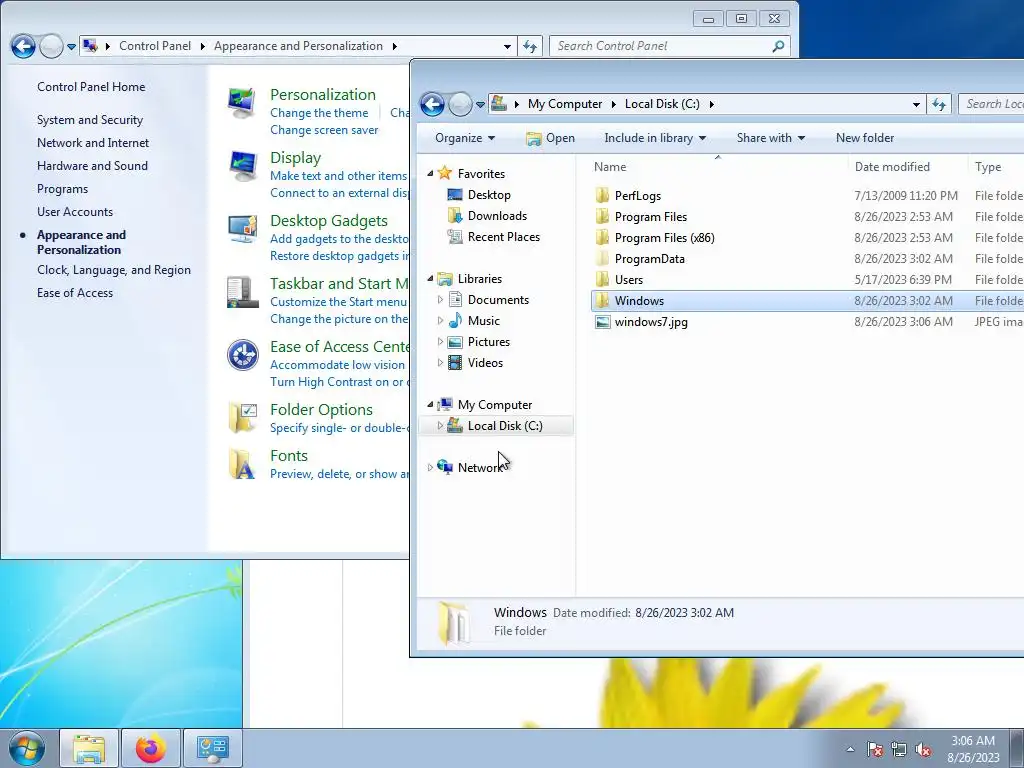The width and height of the screenshot is (1024, 768).
Task: Click the Program Files folder icon
Action: pos(602,216)
